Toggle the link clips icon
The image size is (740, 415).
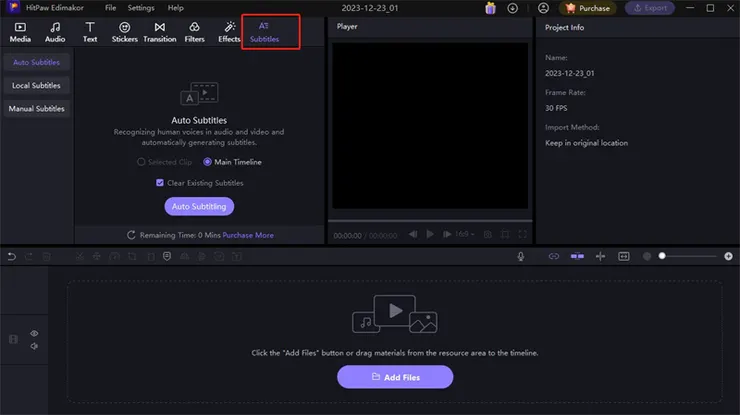click(x=554, y=256)
